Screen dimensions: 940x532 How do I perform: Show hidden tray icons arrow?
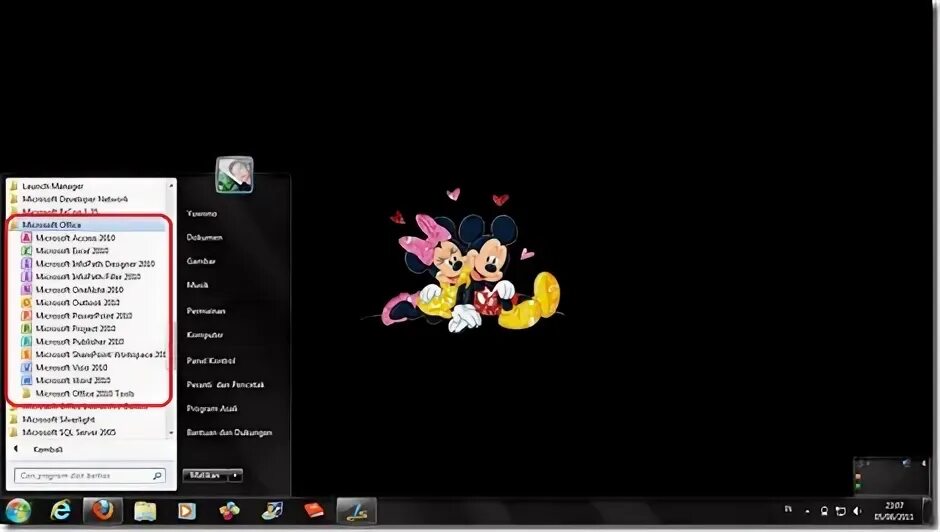[x=808, y=512]
